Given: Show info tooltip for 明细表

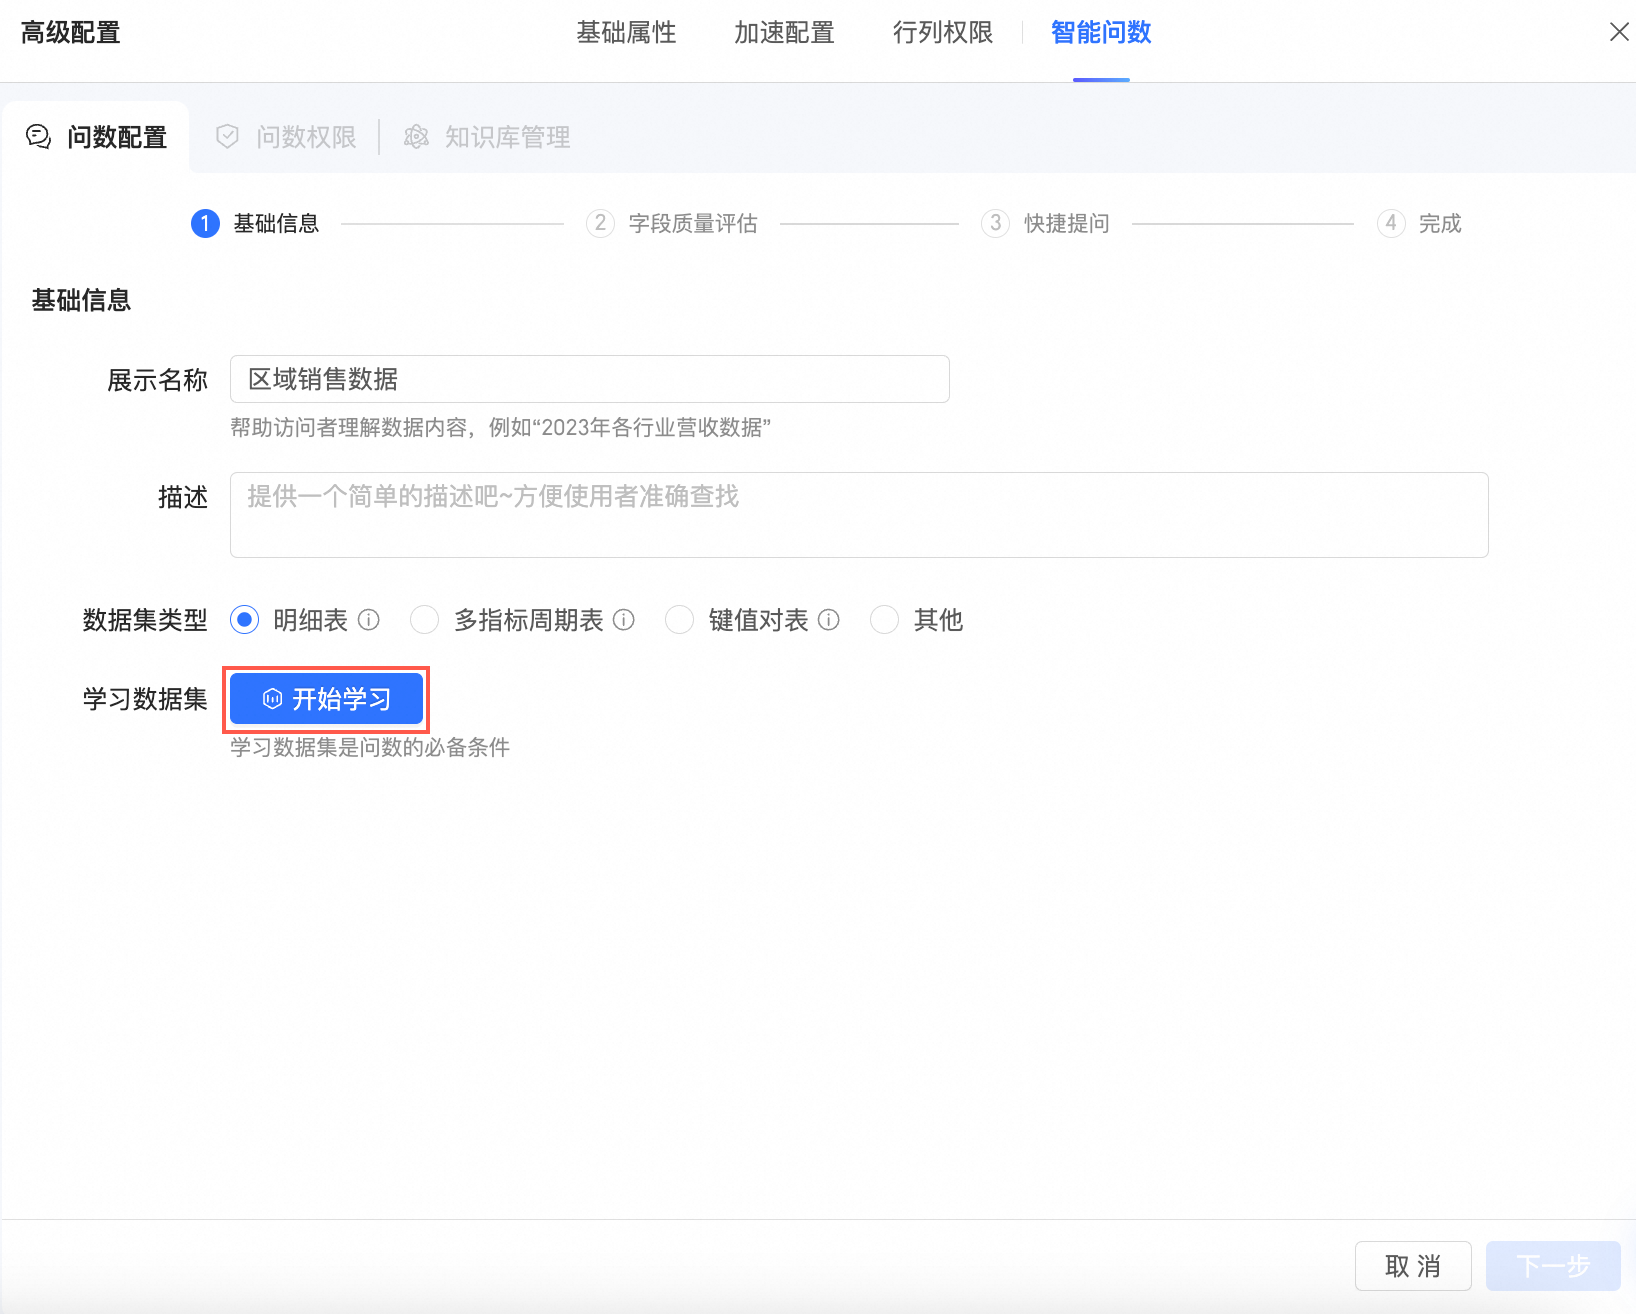Looking at the screenshot, I should click(x=369, y=620).
